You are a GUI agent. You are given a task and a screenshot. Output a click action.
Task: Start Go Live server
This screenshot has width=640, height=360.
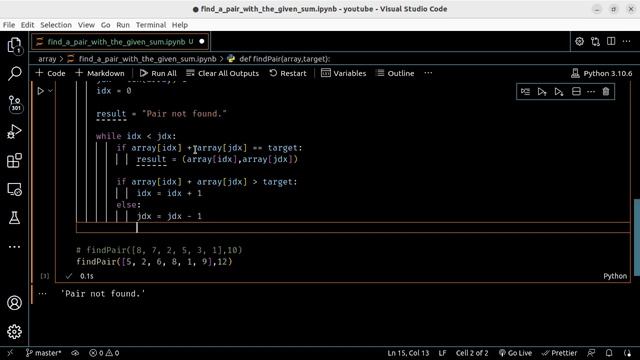pos(515,353)
